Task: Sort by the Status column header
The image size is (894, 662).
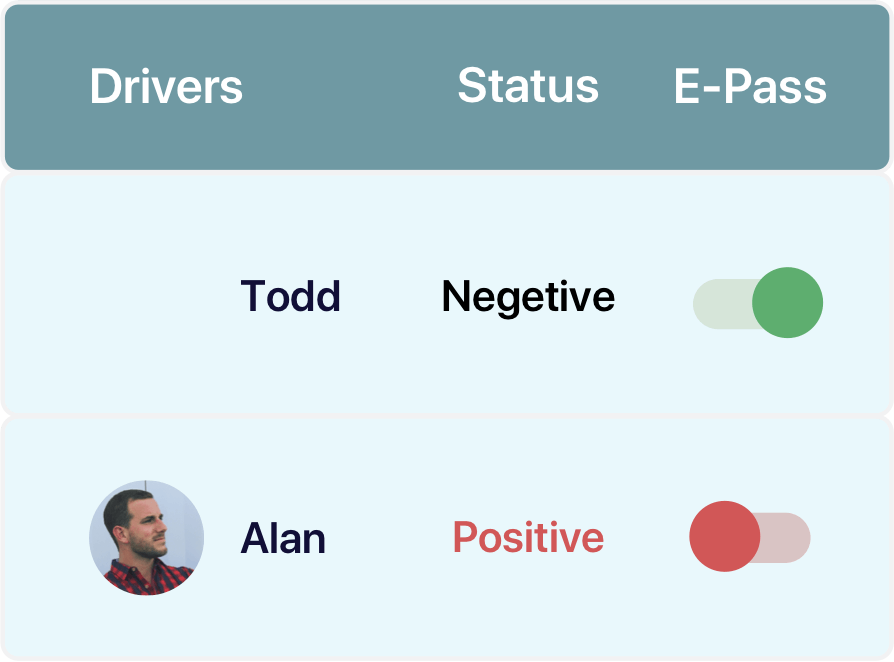Action: [528, 87]
